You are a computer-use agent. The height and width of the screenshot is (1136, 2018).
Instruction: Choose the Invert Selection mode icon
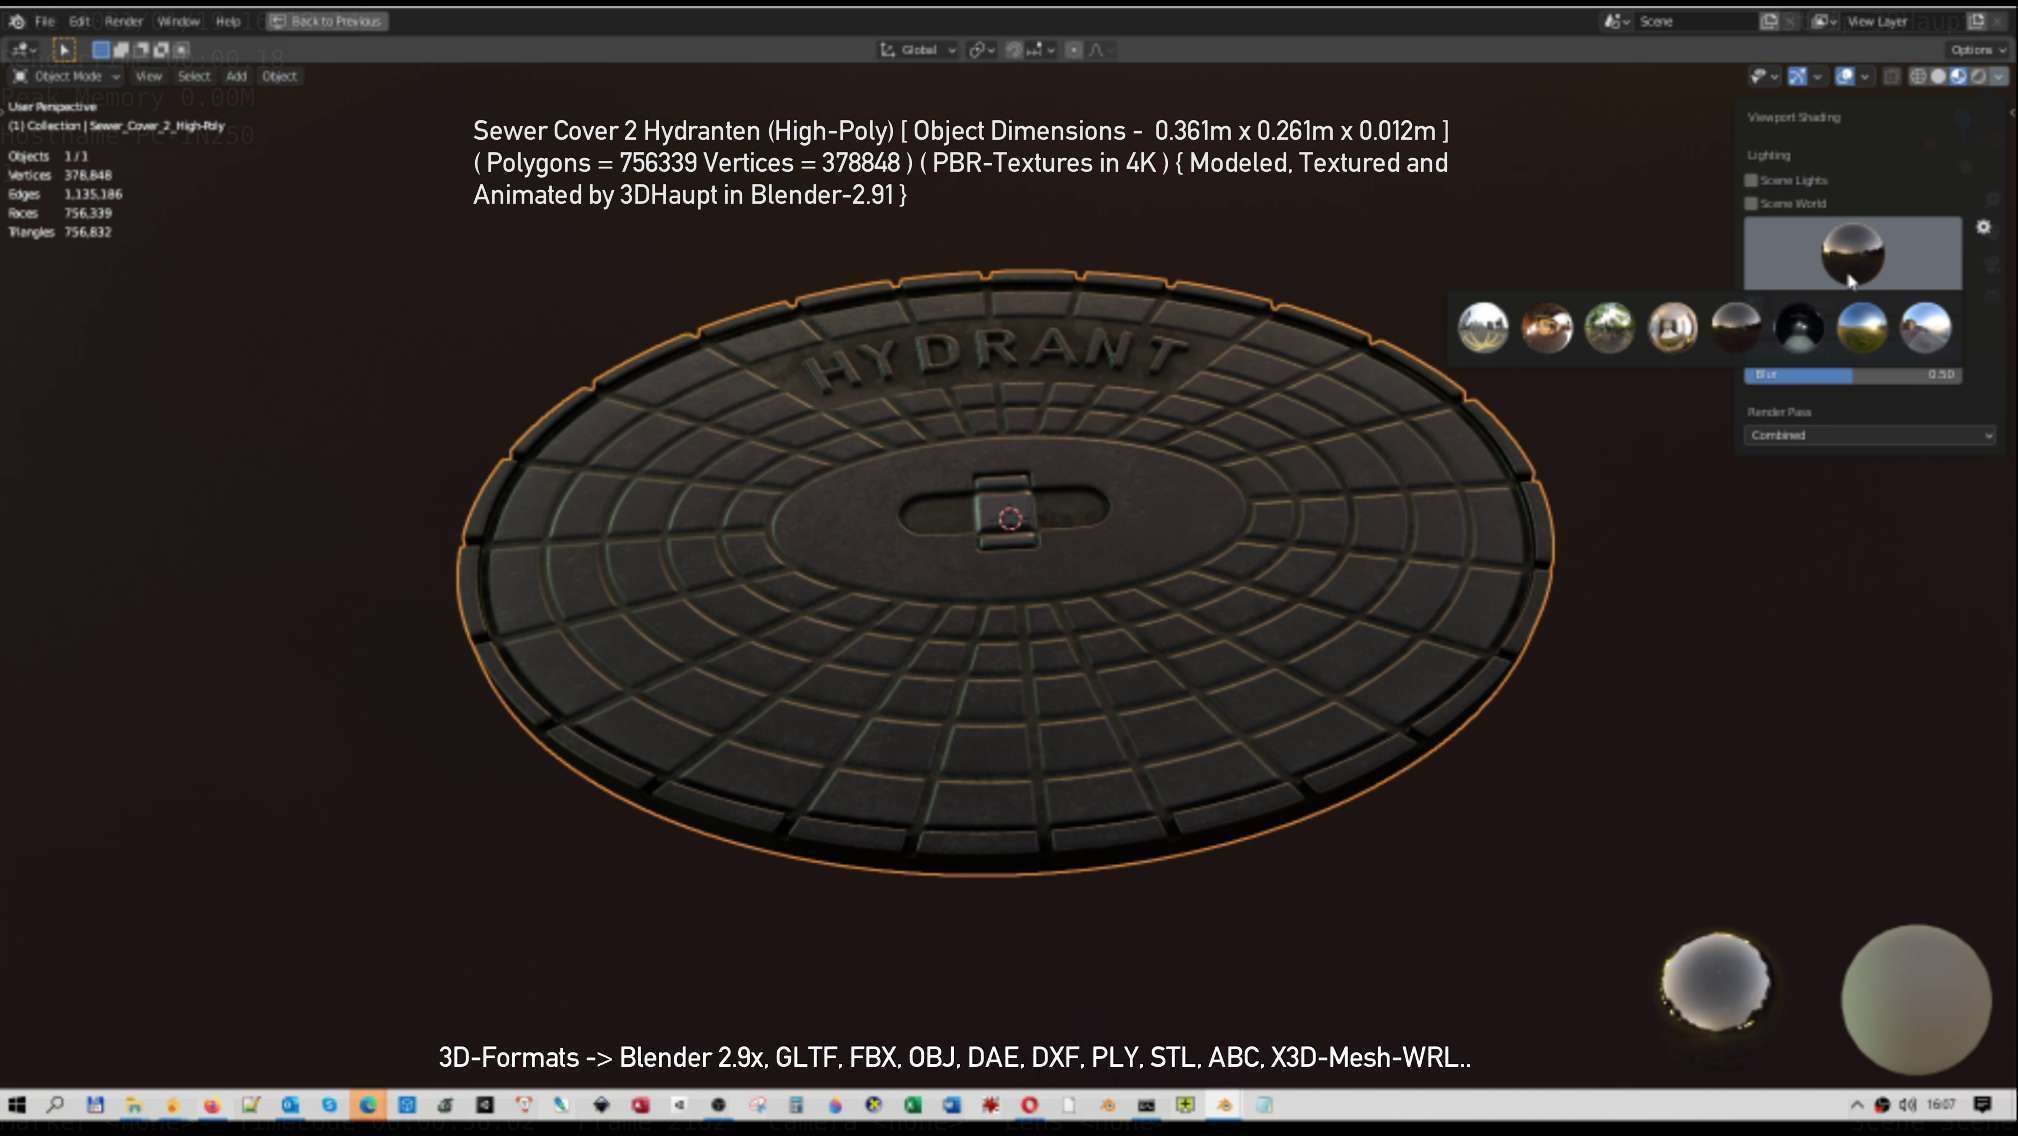point(161,49)
